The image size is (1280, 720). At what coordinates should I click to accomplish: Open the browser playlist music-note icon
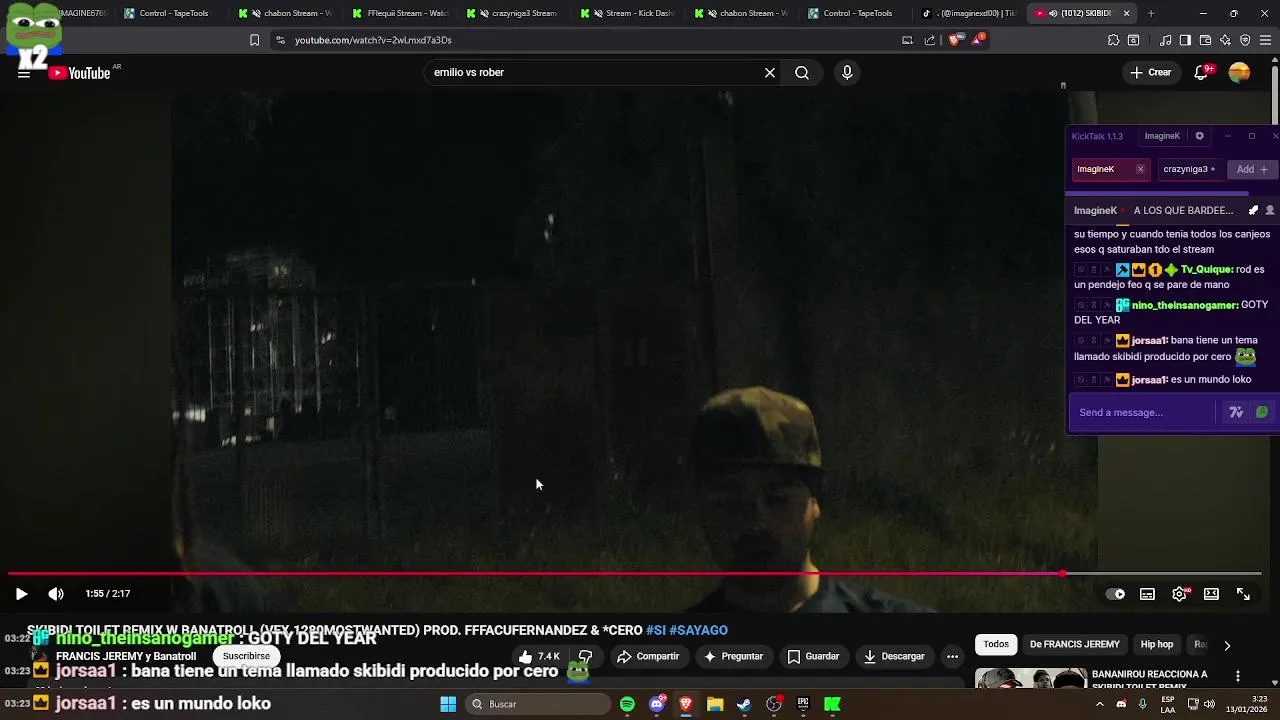tap(1165, 40)
